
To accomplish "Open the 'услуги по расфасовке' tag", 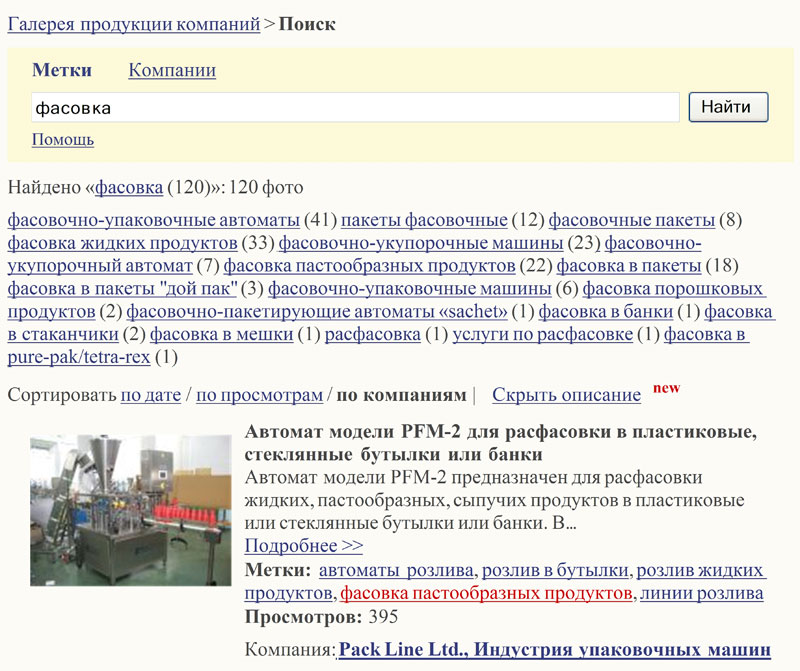I will [542, 335].
